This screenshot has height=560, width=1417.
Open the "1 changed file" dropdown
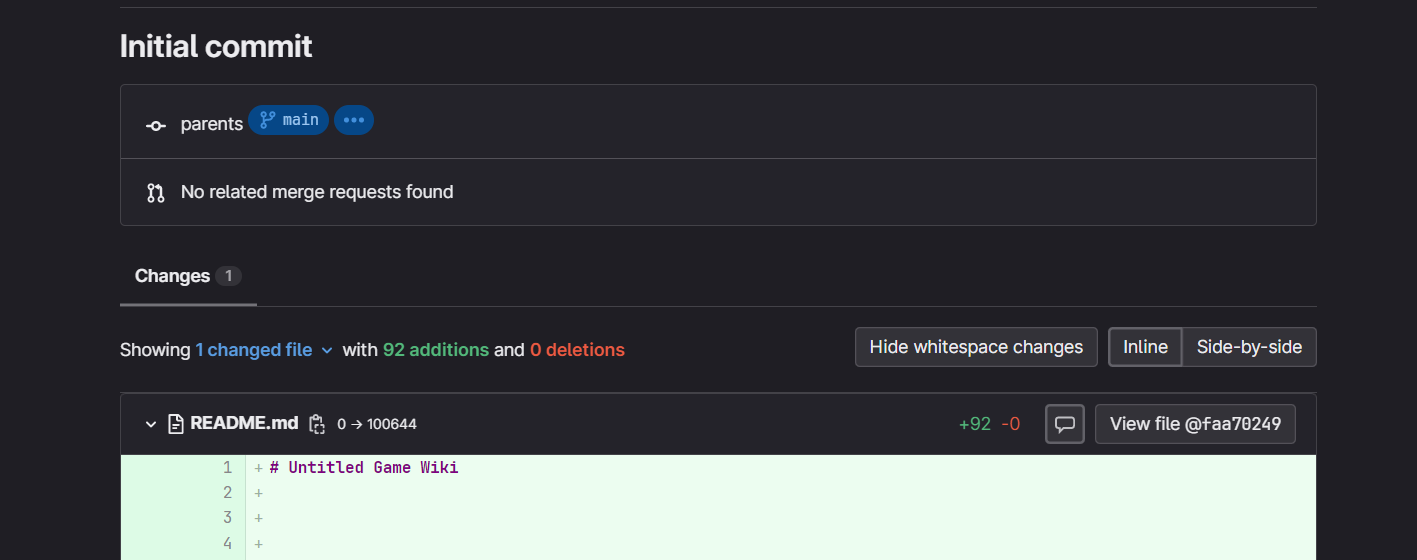click(x=264, y=350)
